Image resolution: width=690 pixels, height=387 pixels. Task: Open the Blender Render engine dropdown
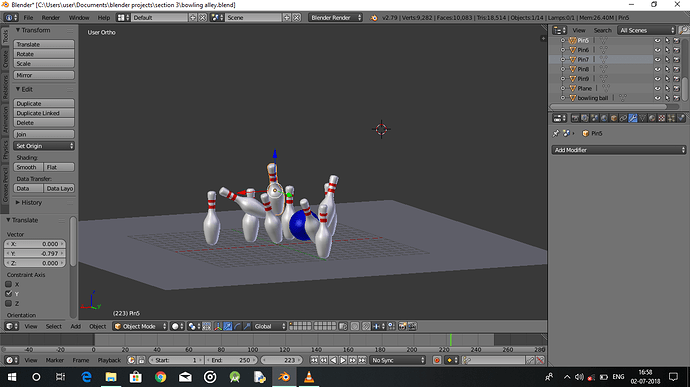point(335,18)
